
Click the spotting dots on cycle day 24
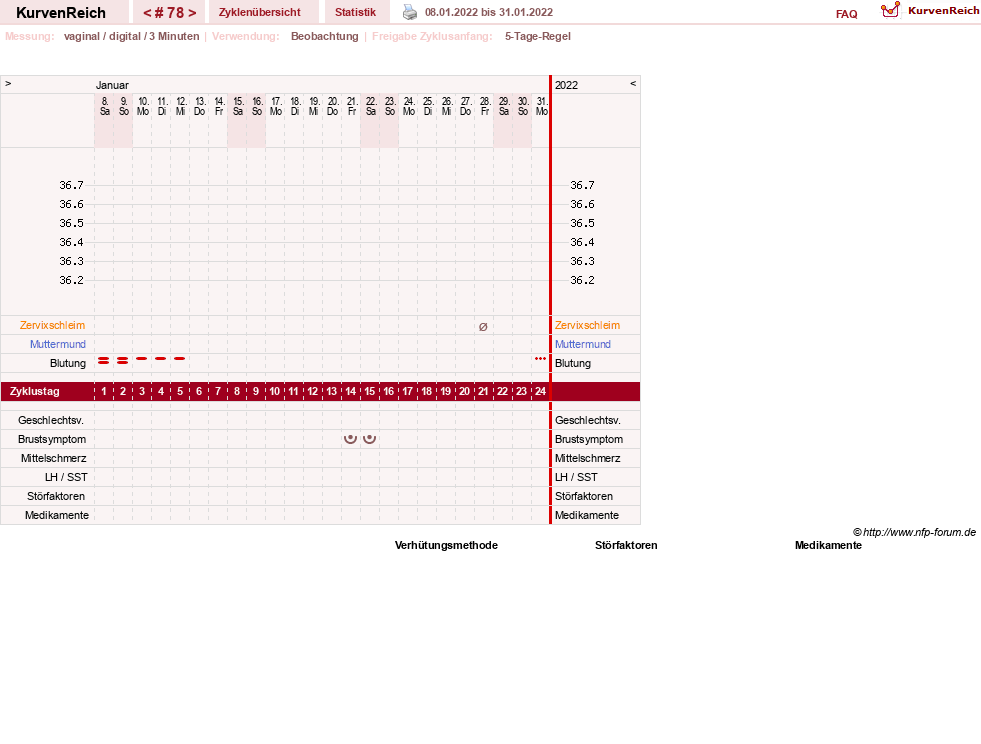541,359
